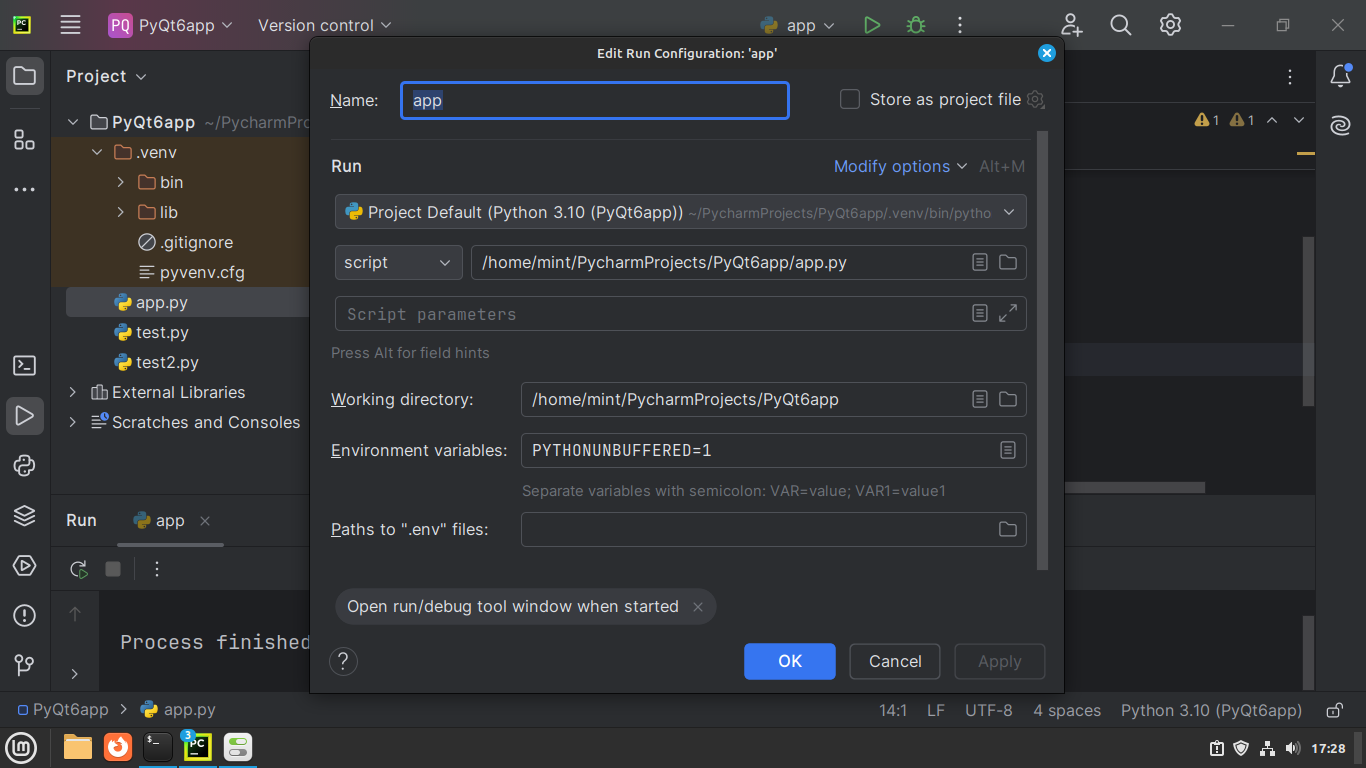Open the app run configuration selector
The width and height of the screenshot is (1366, 768).
coord(797,25)
